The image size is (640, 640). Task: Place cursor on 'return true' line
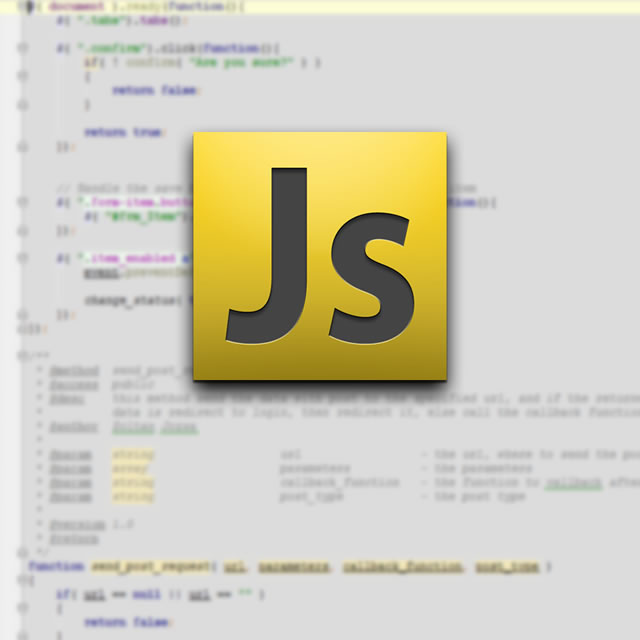tap(123, 132)
